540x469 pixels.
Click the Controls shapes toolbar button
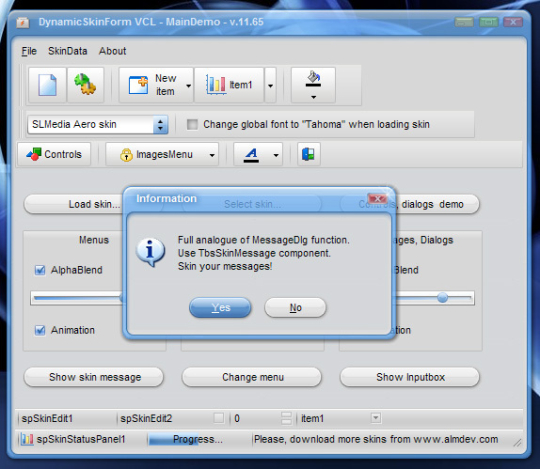tap(54, 154)
